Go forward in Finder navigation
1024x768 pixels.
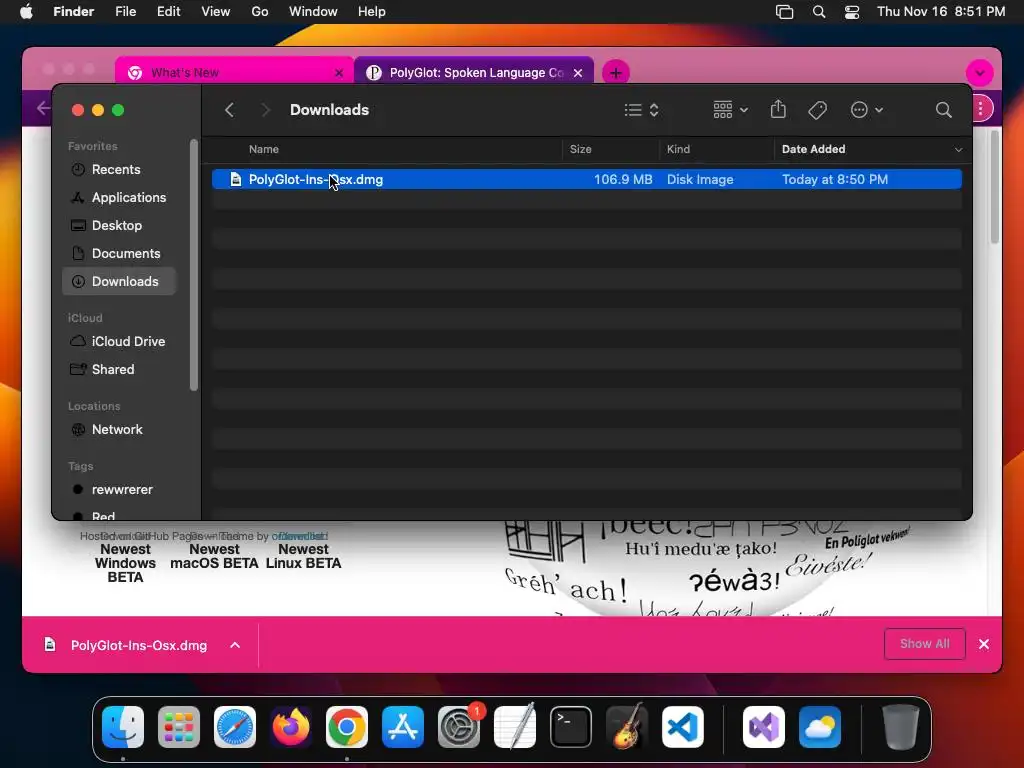click(264, 110)
